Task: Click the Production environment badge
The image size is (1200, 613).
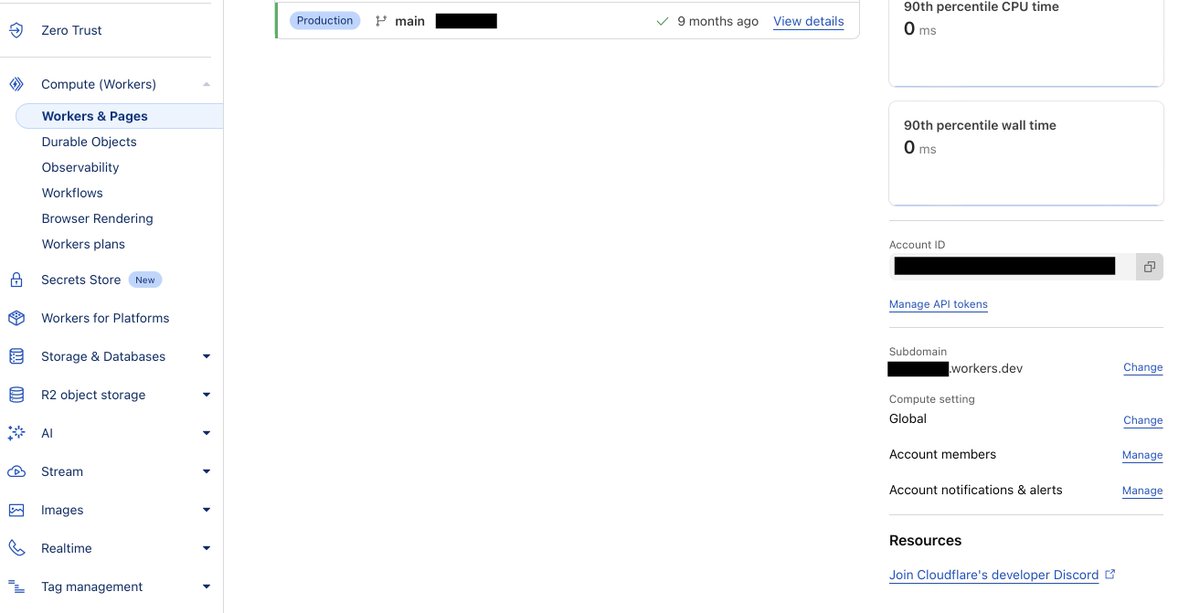Action: tap(325, 20)
